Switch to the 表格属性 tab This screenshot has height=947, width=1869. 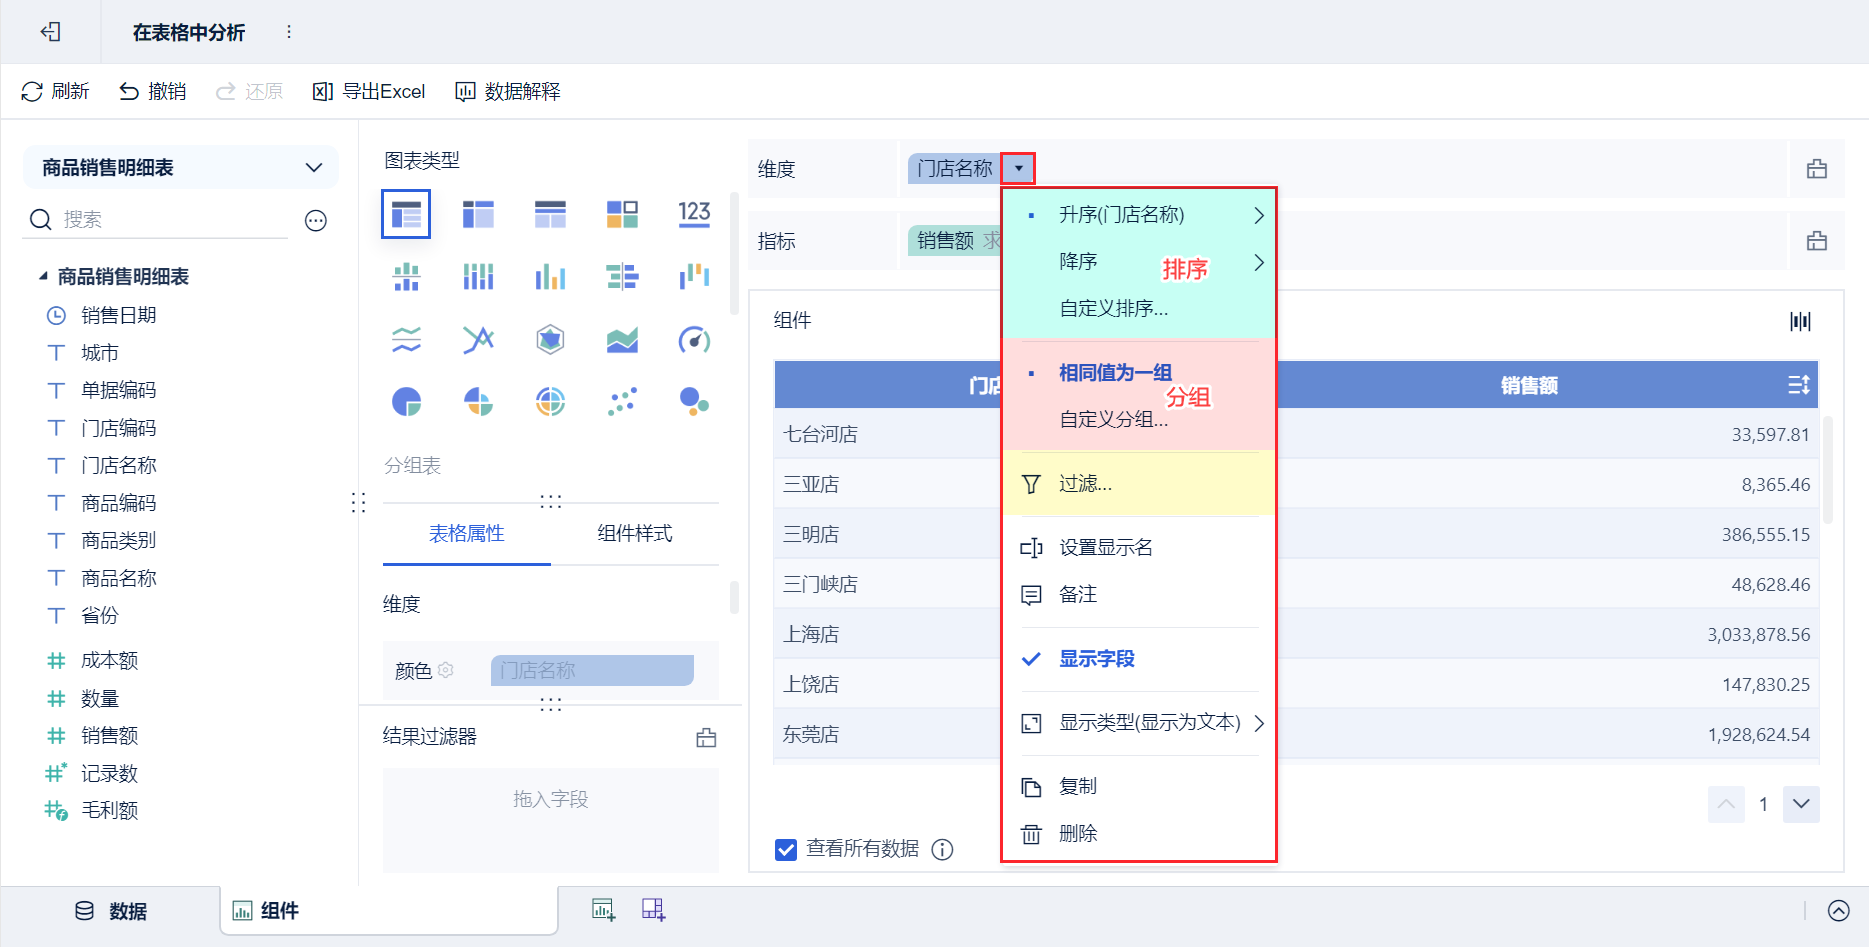467,534
